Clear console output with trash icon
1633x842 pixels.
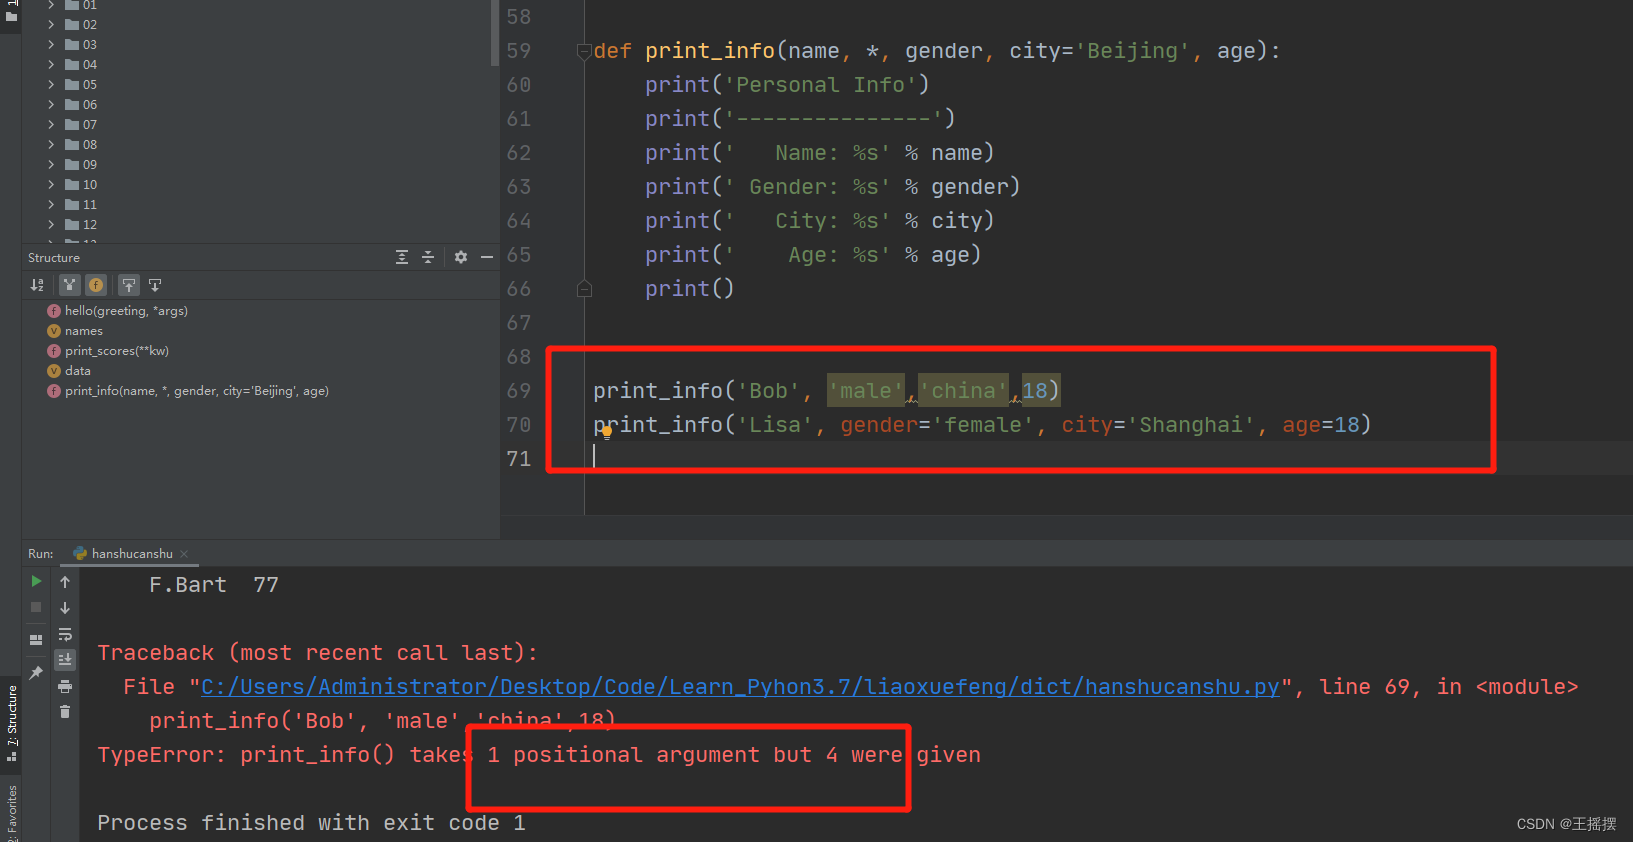[x=65, y=711]
